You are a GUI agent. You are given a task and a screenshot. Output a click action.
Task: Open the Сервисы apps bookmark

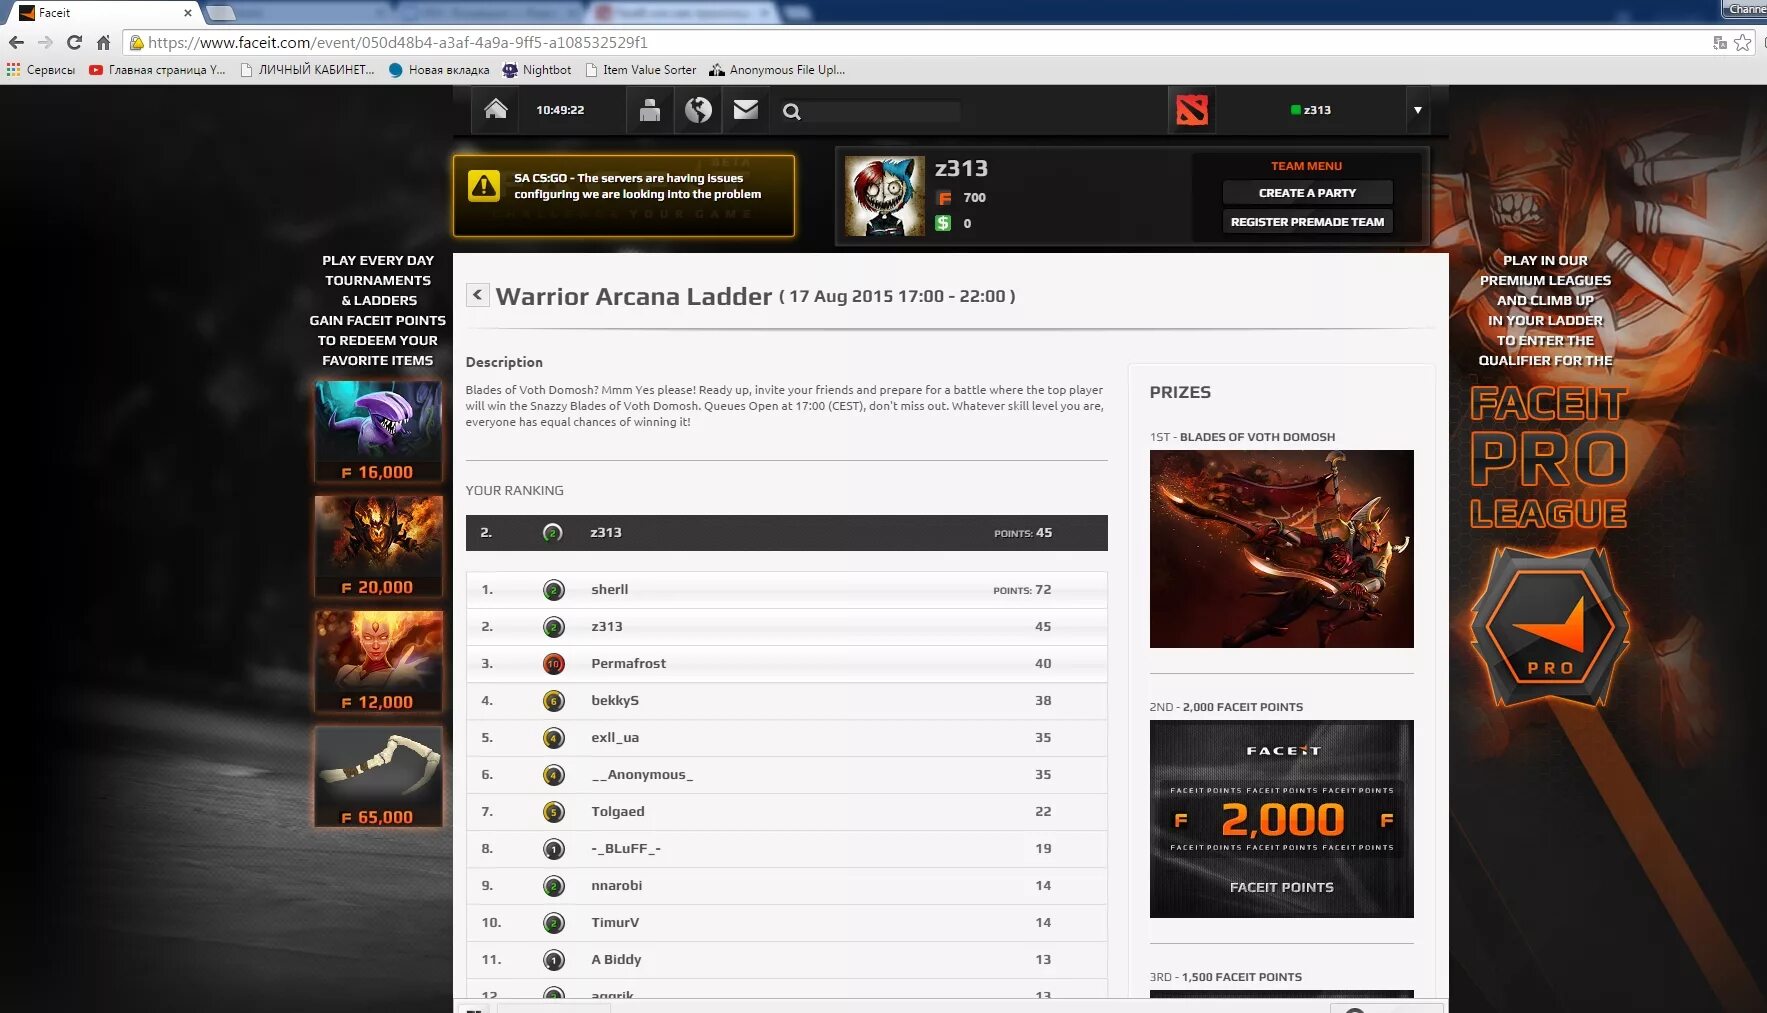[x=41, y=70]
